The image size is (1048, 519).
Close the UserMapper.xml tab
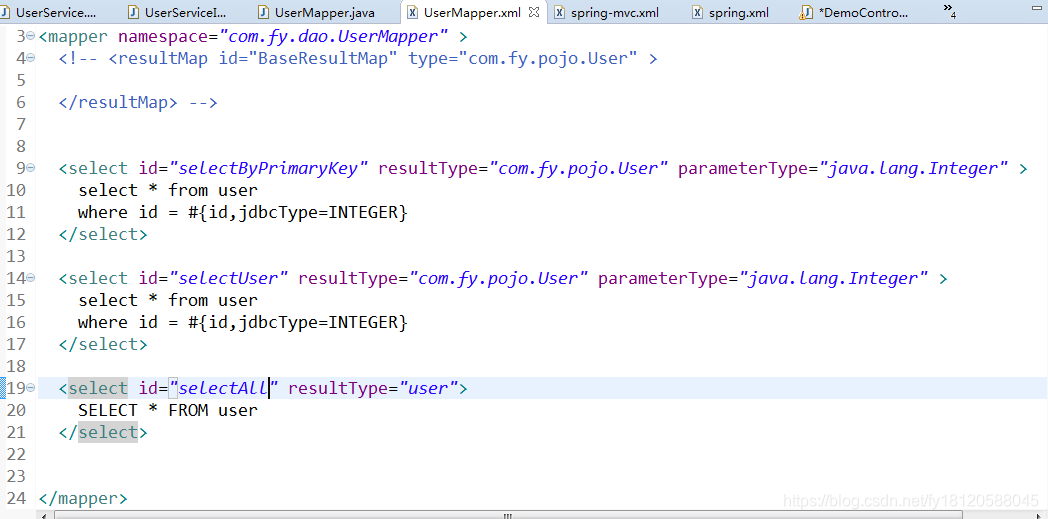pos(533,12)
